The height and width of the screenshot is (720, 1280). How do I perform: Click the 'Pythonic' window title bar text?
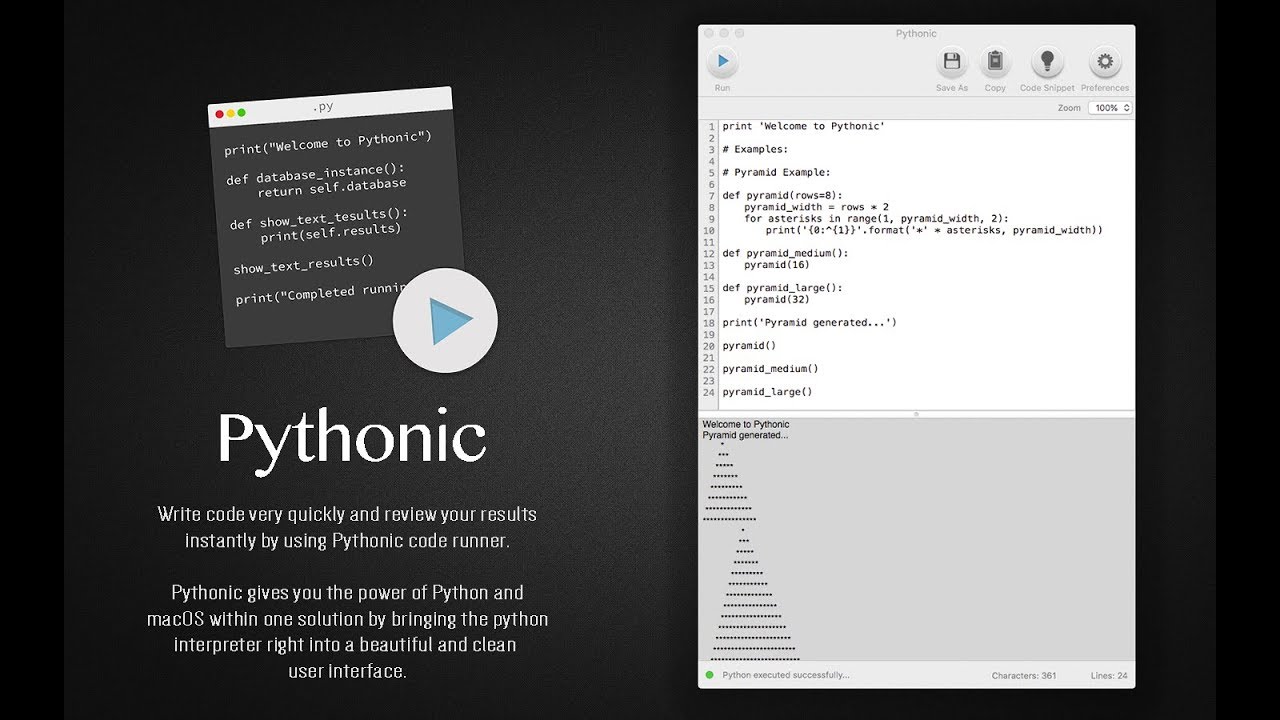tap(916, 33)
